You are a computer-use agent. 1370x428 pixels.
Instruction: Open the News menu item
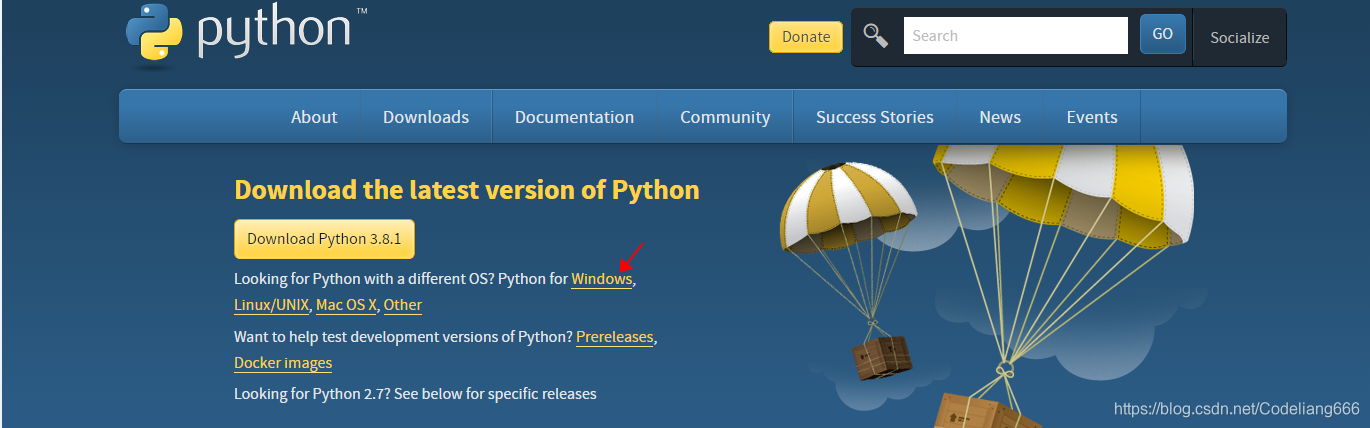1000,117
